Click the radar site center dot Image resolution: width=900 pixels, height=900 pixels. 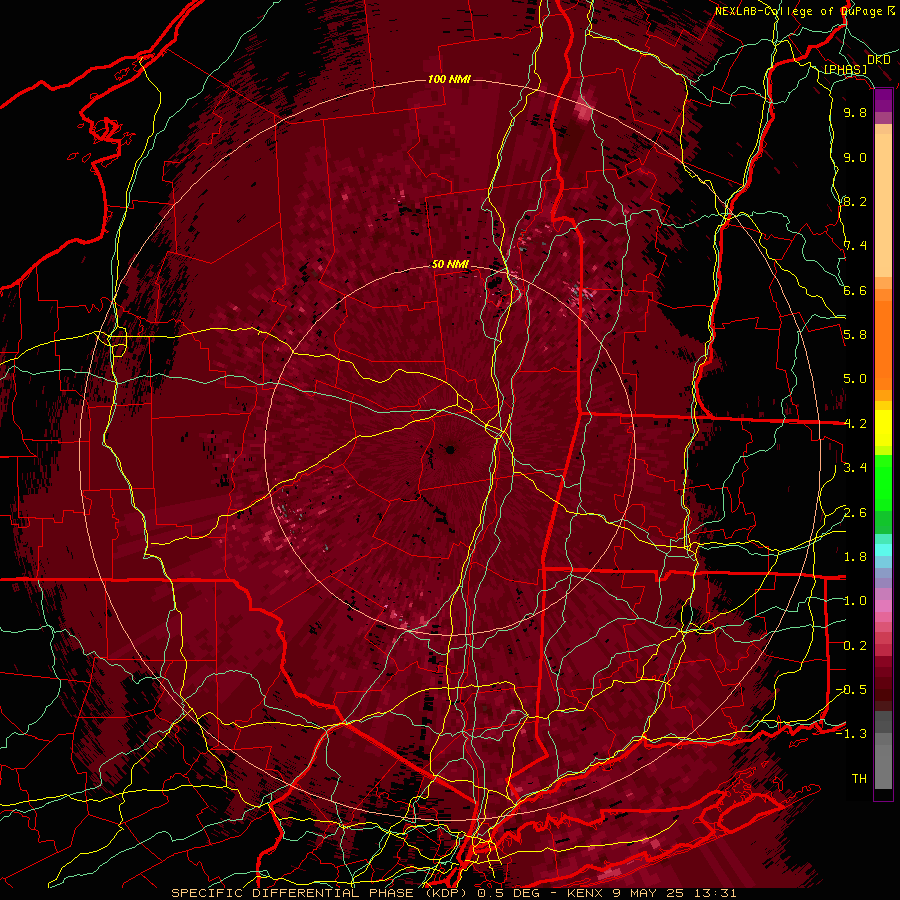click(x=450, y=450)
